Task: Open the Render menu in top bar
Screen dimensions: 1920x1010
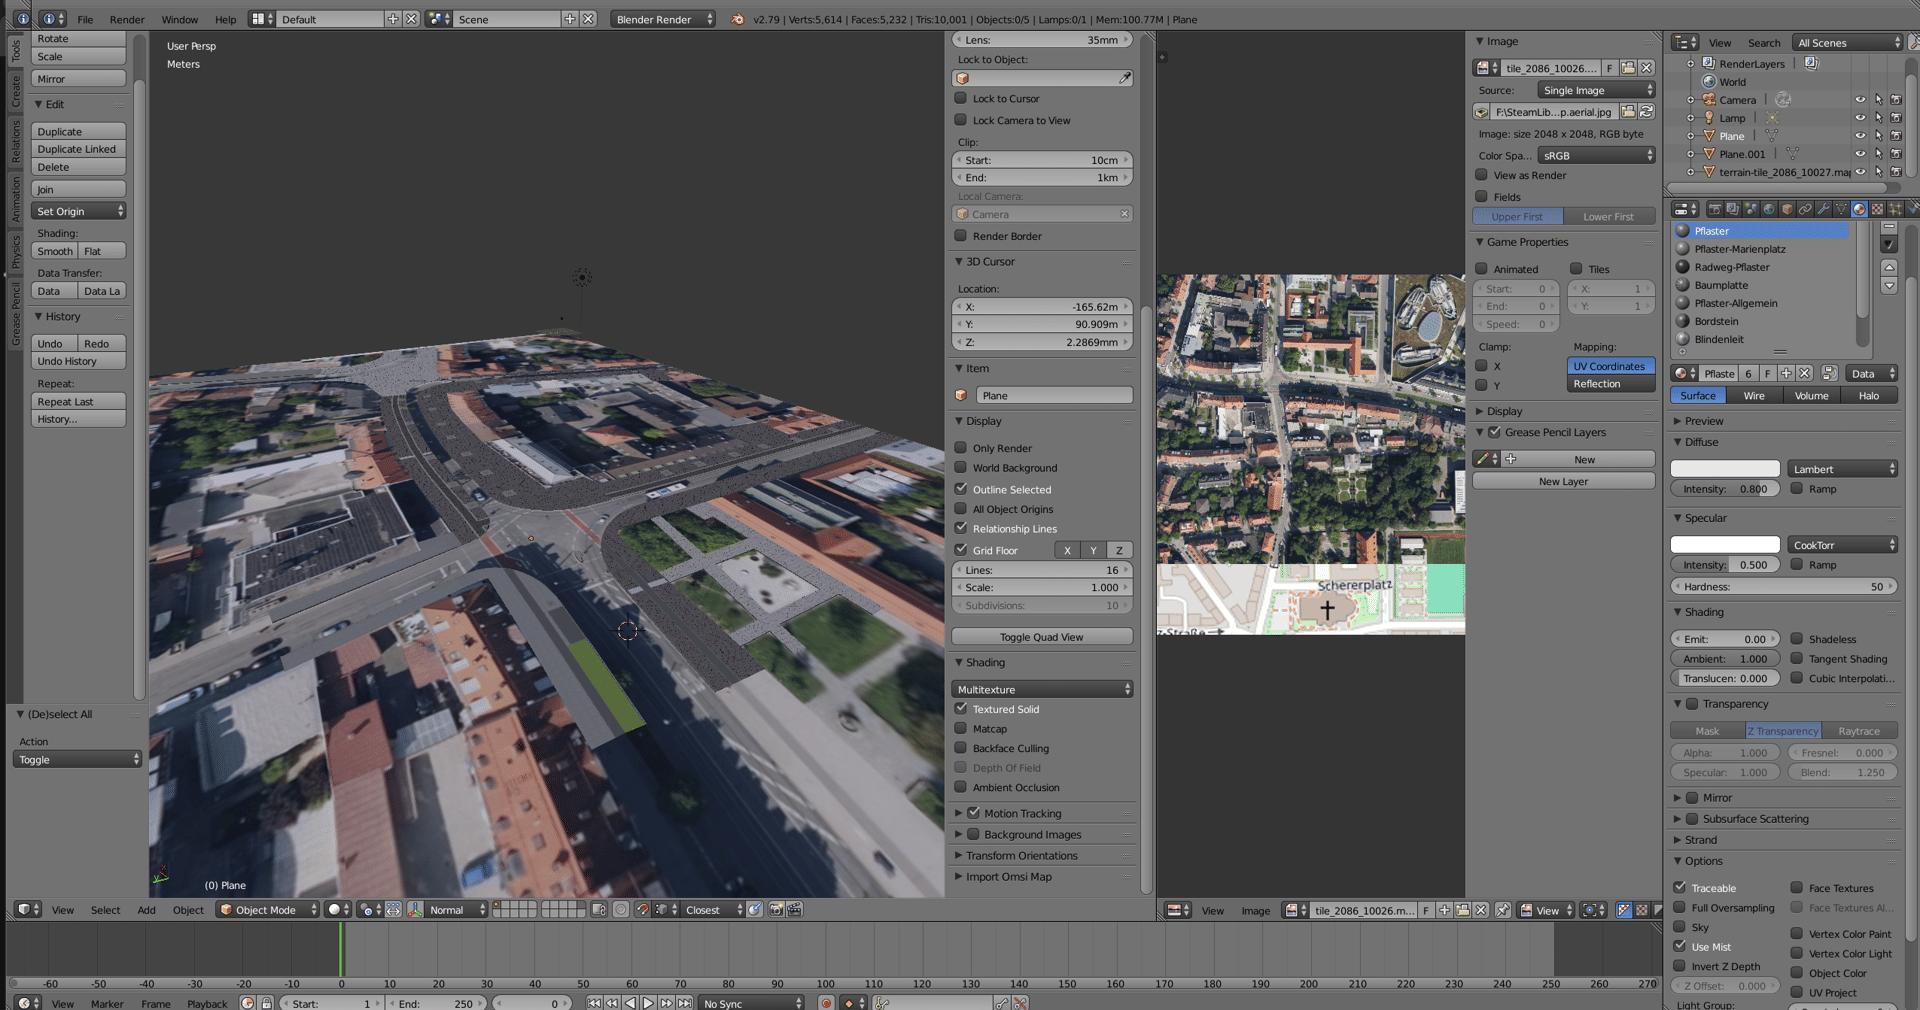Action: [127, 19]
